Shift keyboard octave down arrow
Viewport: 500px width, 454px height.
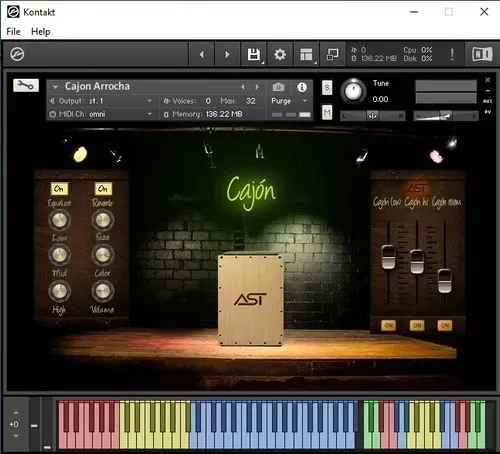coord(16,436)
